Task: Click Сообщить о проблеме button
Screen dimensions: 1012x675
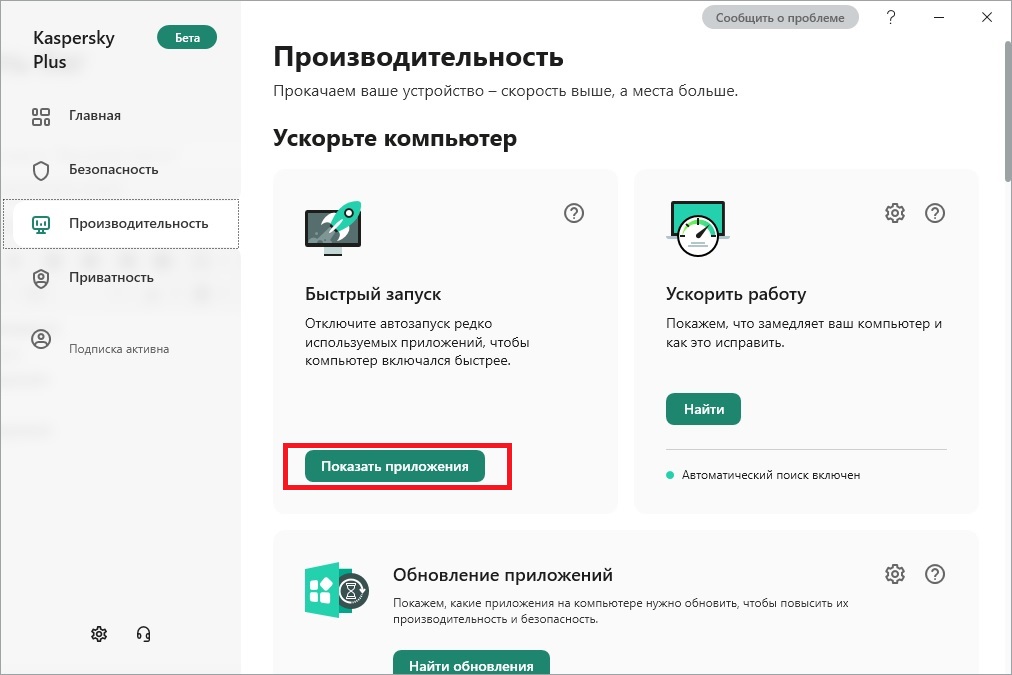Action: [x=780, y=17]
